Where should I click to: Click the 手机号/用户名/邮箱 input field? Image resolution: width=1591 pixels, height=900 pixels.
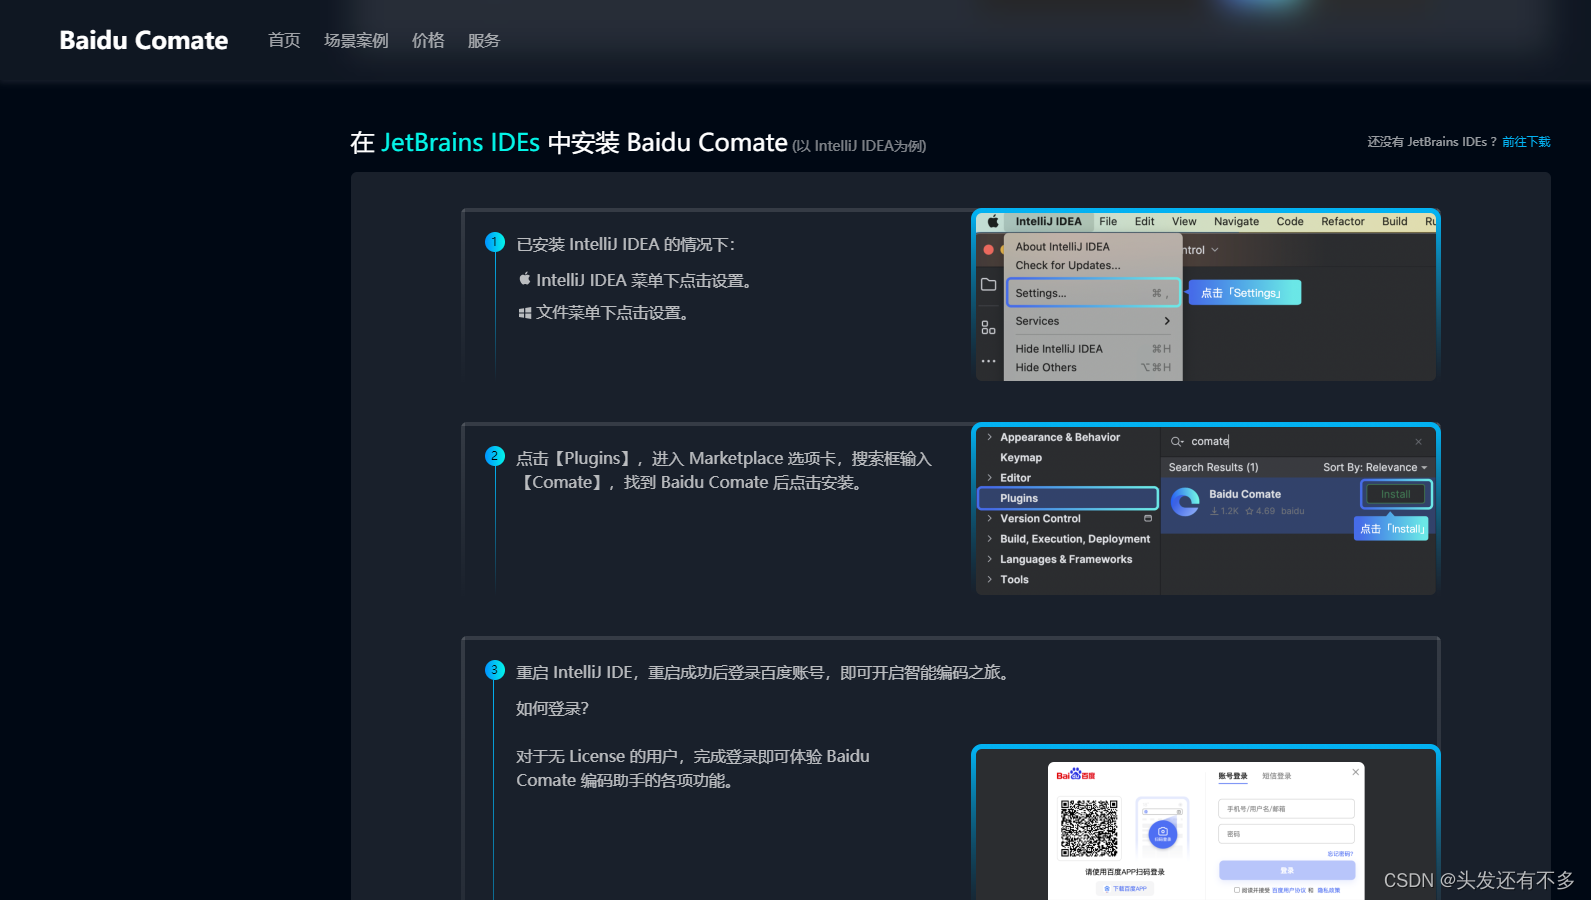pyautogui.click(x=1286, y=809)
